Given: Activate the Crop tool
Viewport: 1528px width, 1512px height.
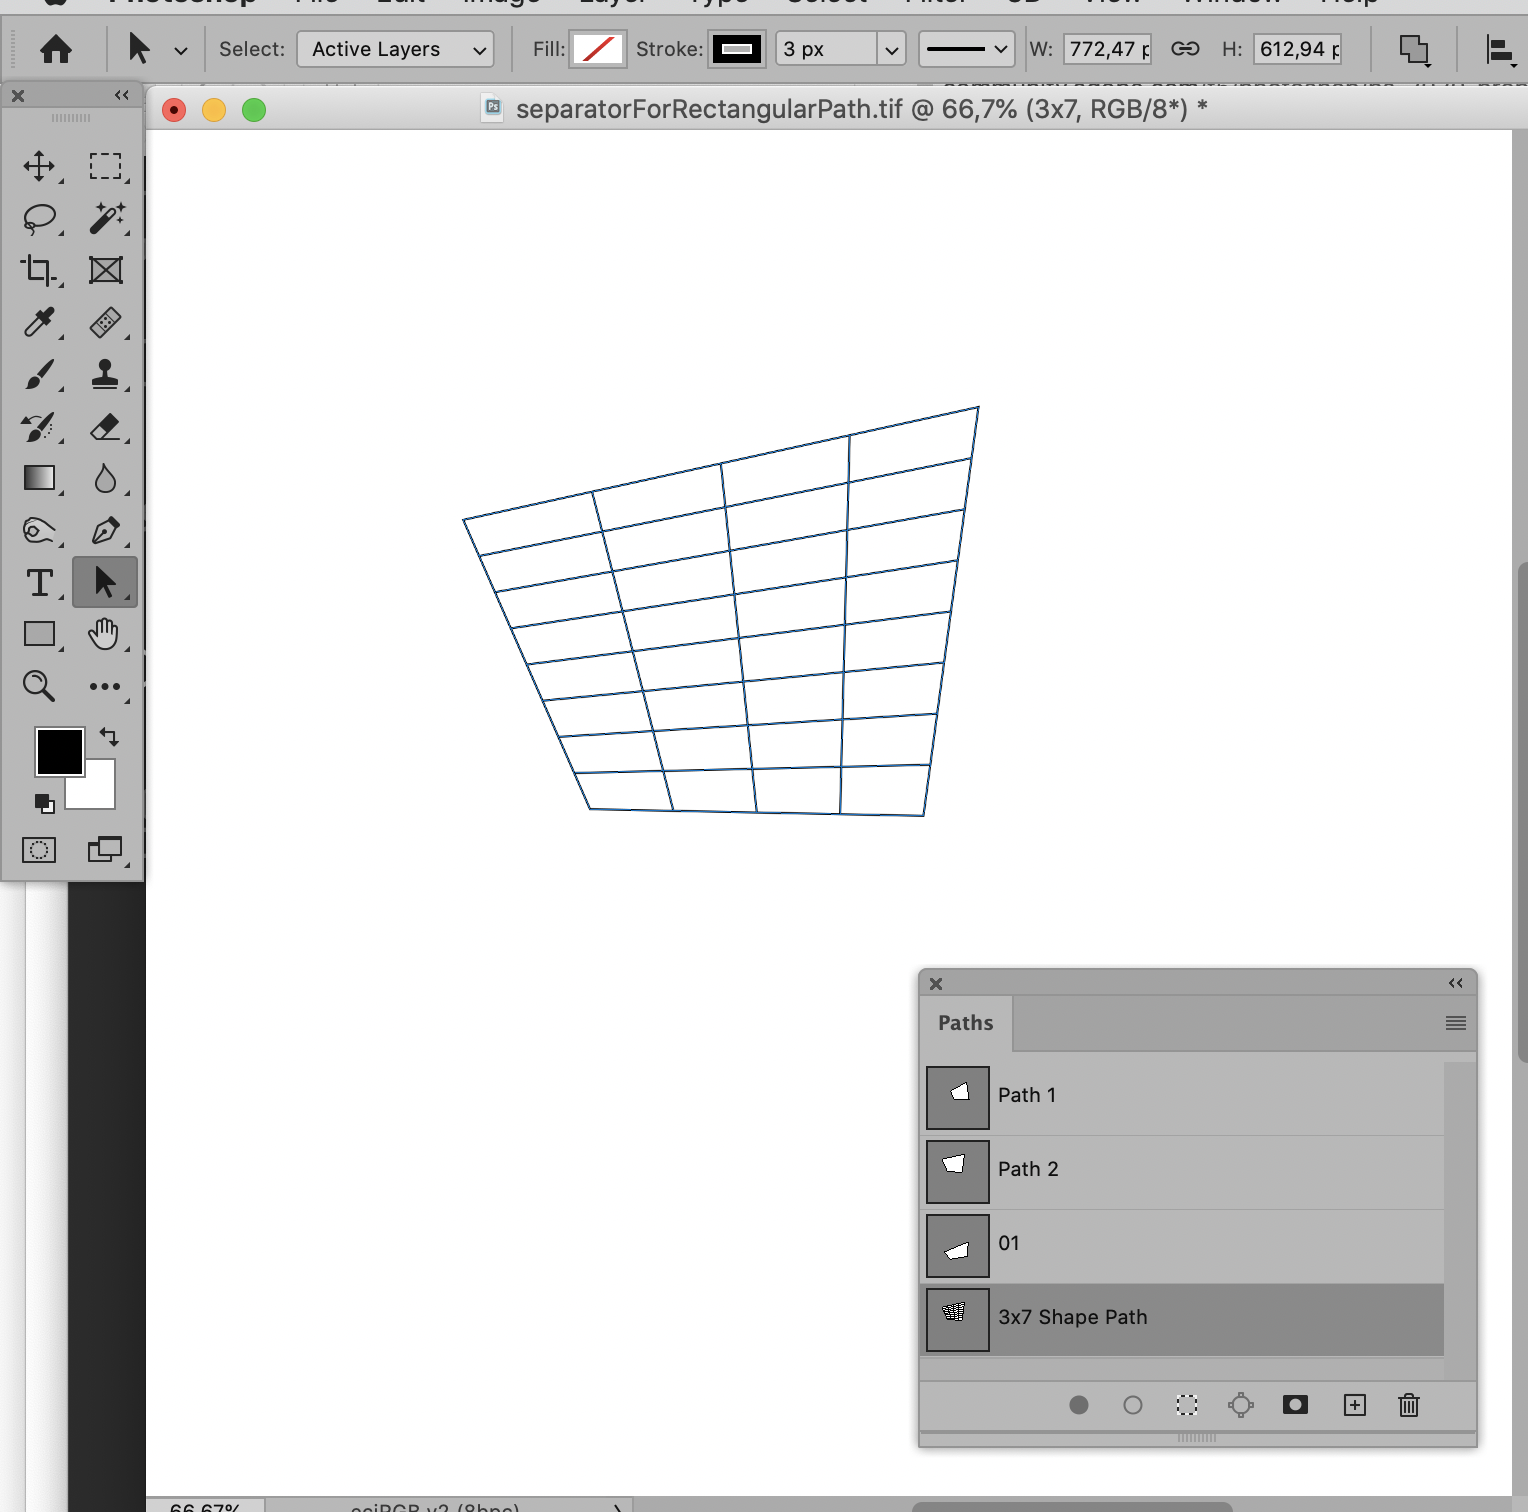Looking at the screenshot, I should 39,270.
